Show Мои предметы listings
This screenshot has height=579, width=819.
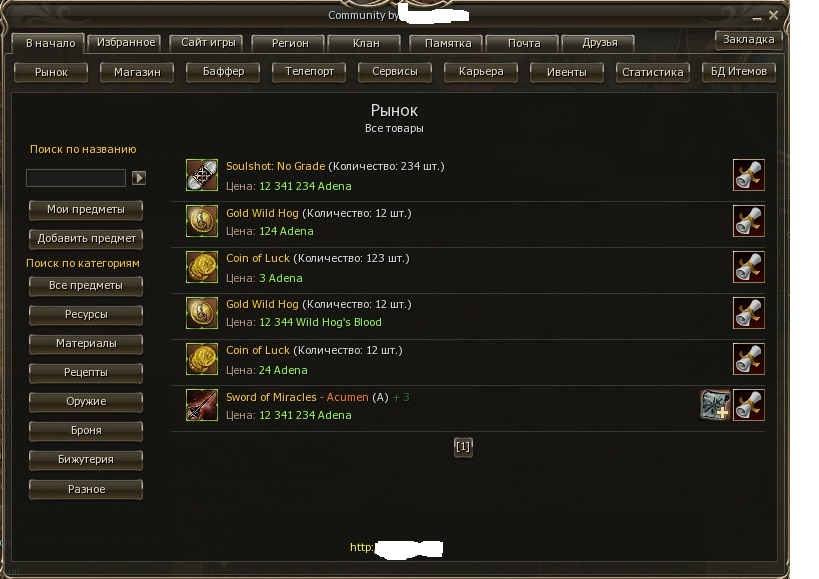point(86,209)
